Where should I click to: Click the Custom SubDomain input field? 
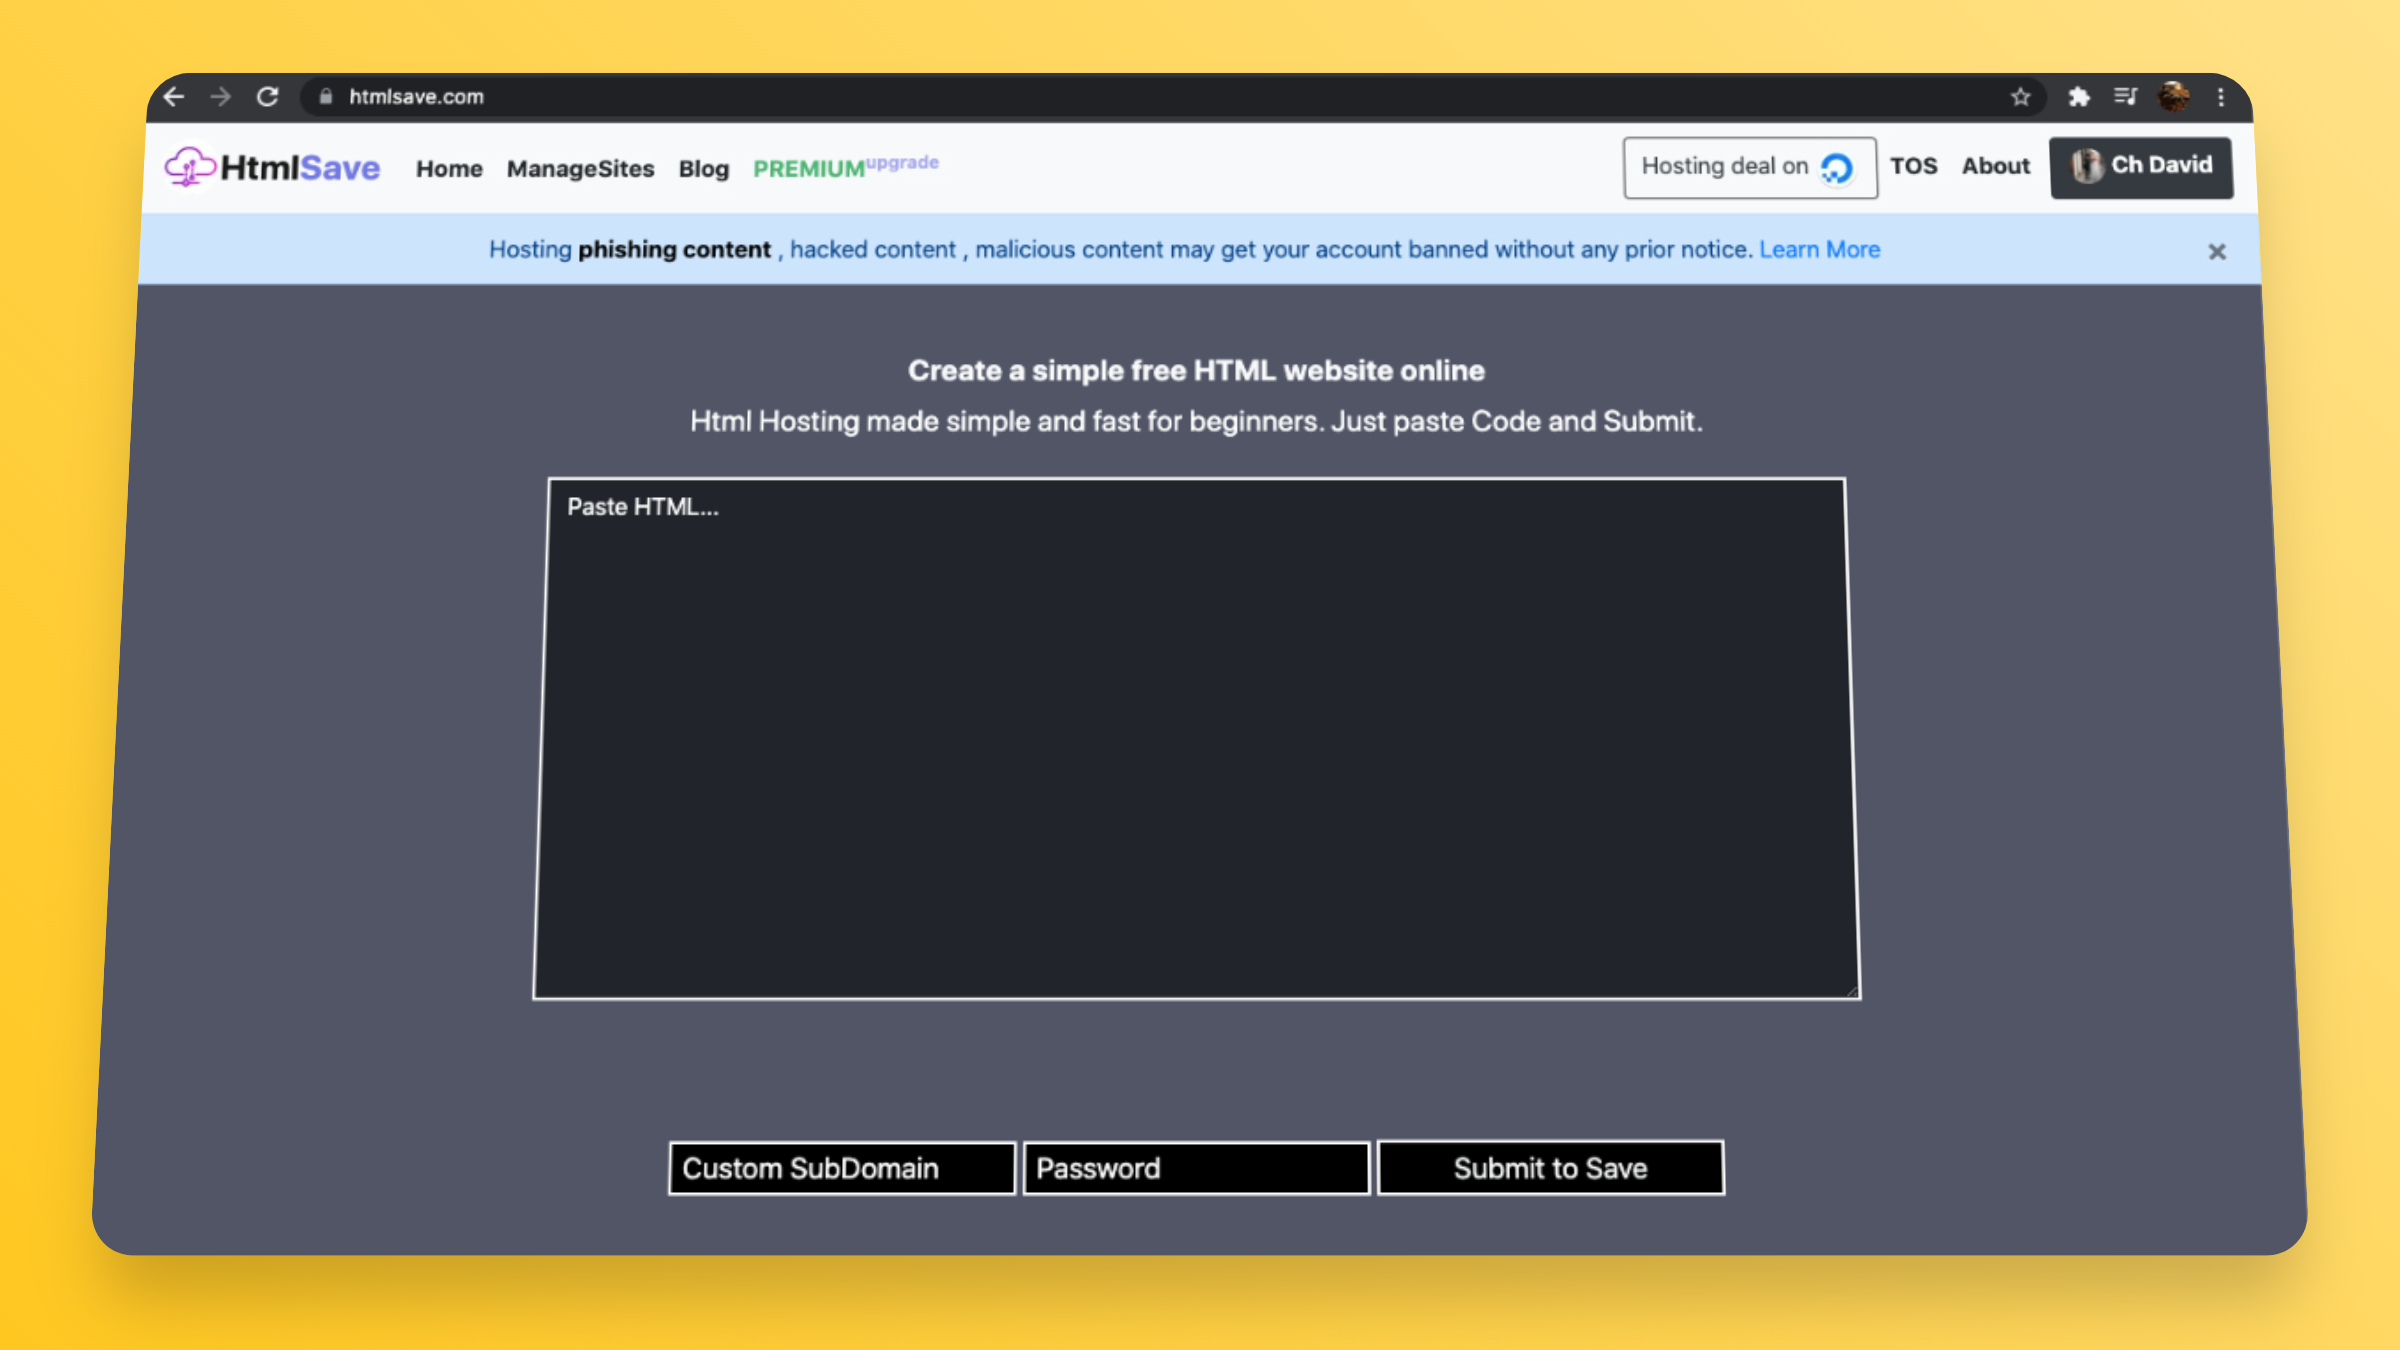pos(842,1167)
